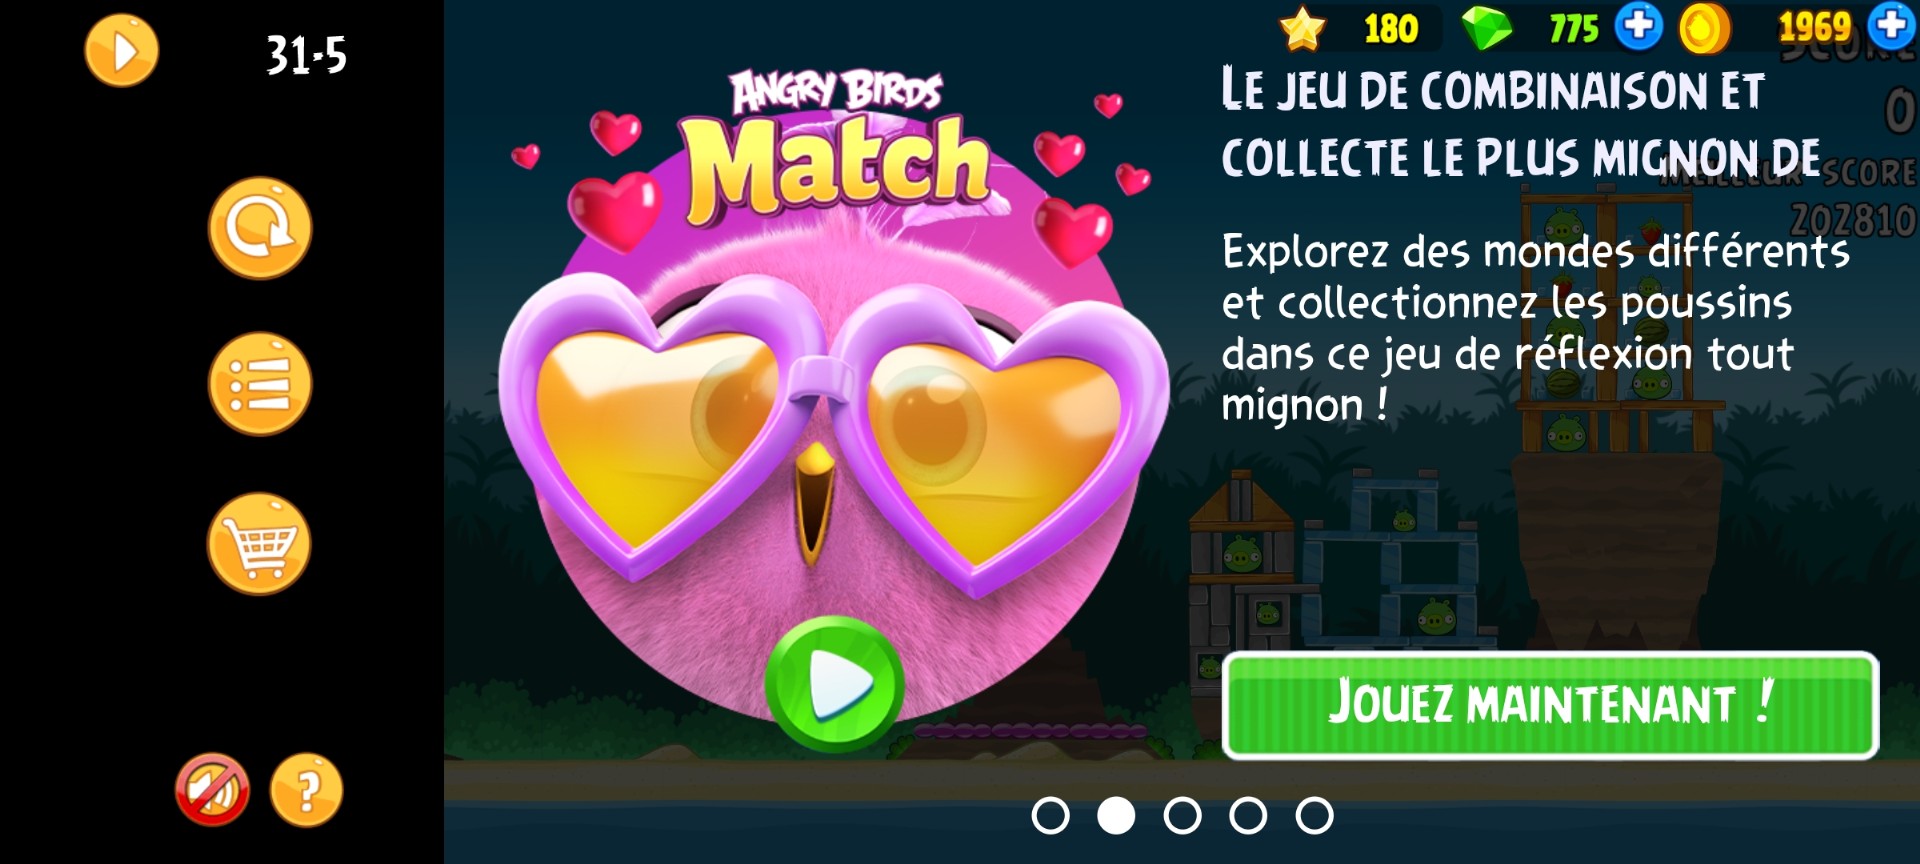Open the help question mark icon
The height and width of the screenshot is (864, 1920).
306,790
